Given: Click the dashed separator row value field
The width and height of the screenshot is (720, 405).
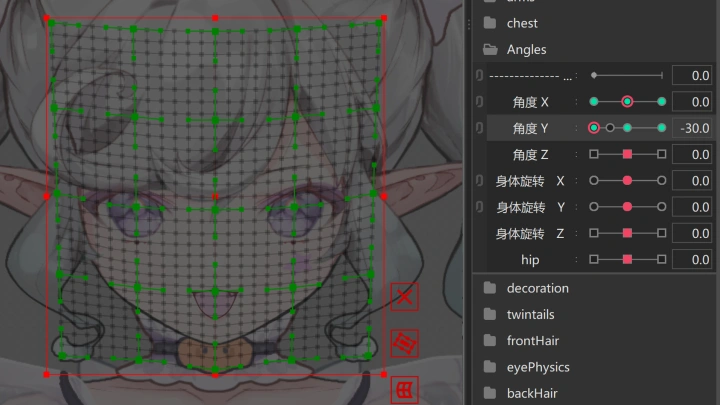Looking at the screenshot, I should (x=692, y=75).
